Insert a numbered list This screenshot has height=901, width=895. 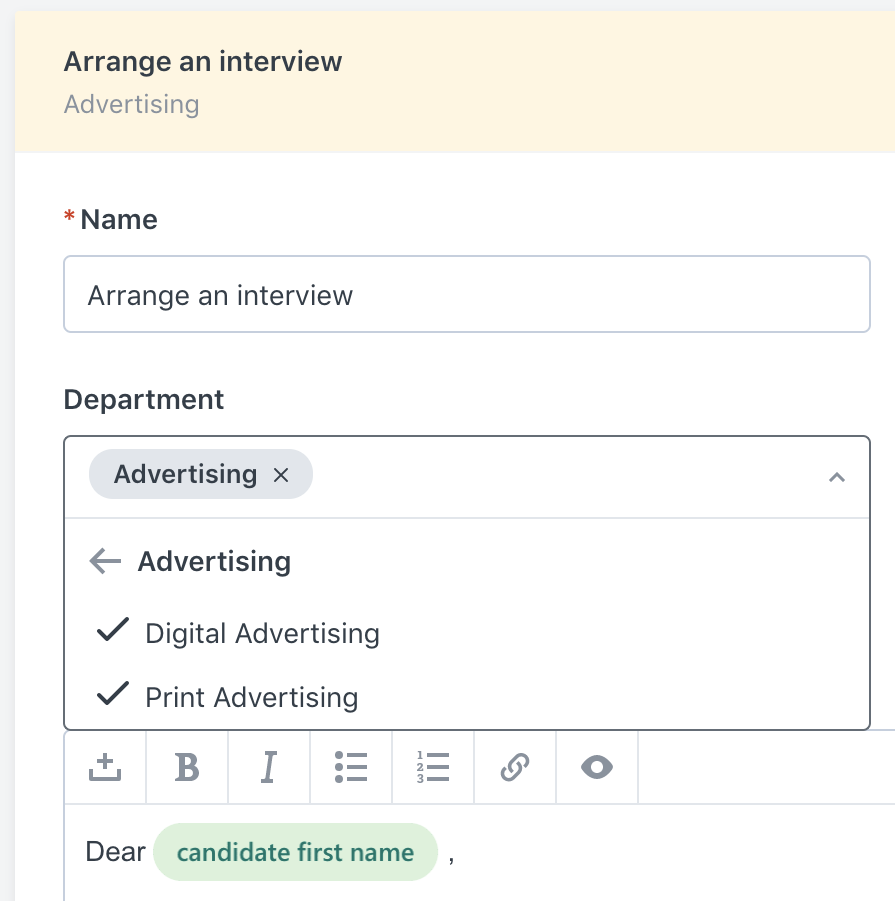pos(432,767)
